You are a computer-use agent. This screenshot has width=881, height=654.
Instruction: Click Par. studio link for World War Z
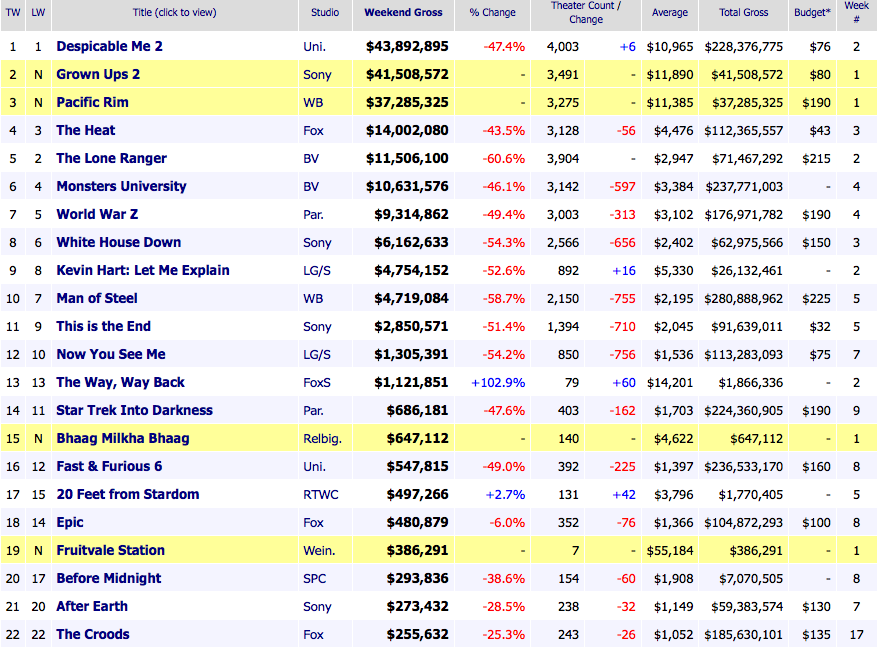point(314,215)
